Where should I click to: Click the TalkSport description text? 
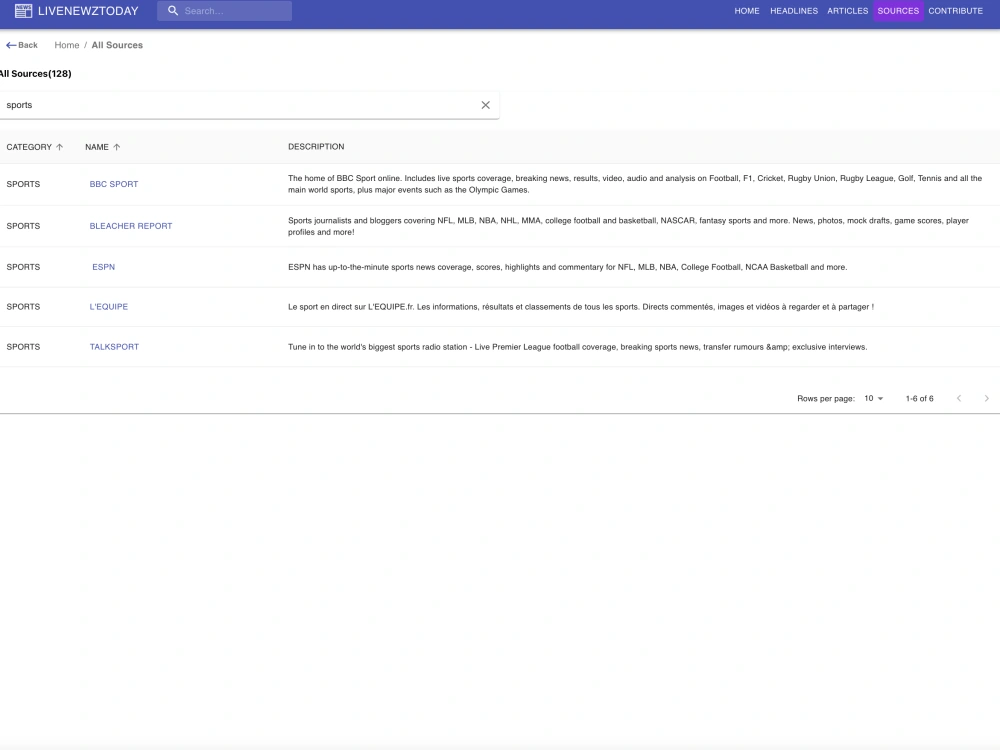click(x=578, y=347)
